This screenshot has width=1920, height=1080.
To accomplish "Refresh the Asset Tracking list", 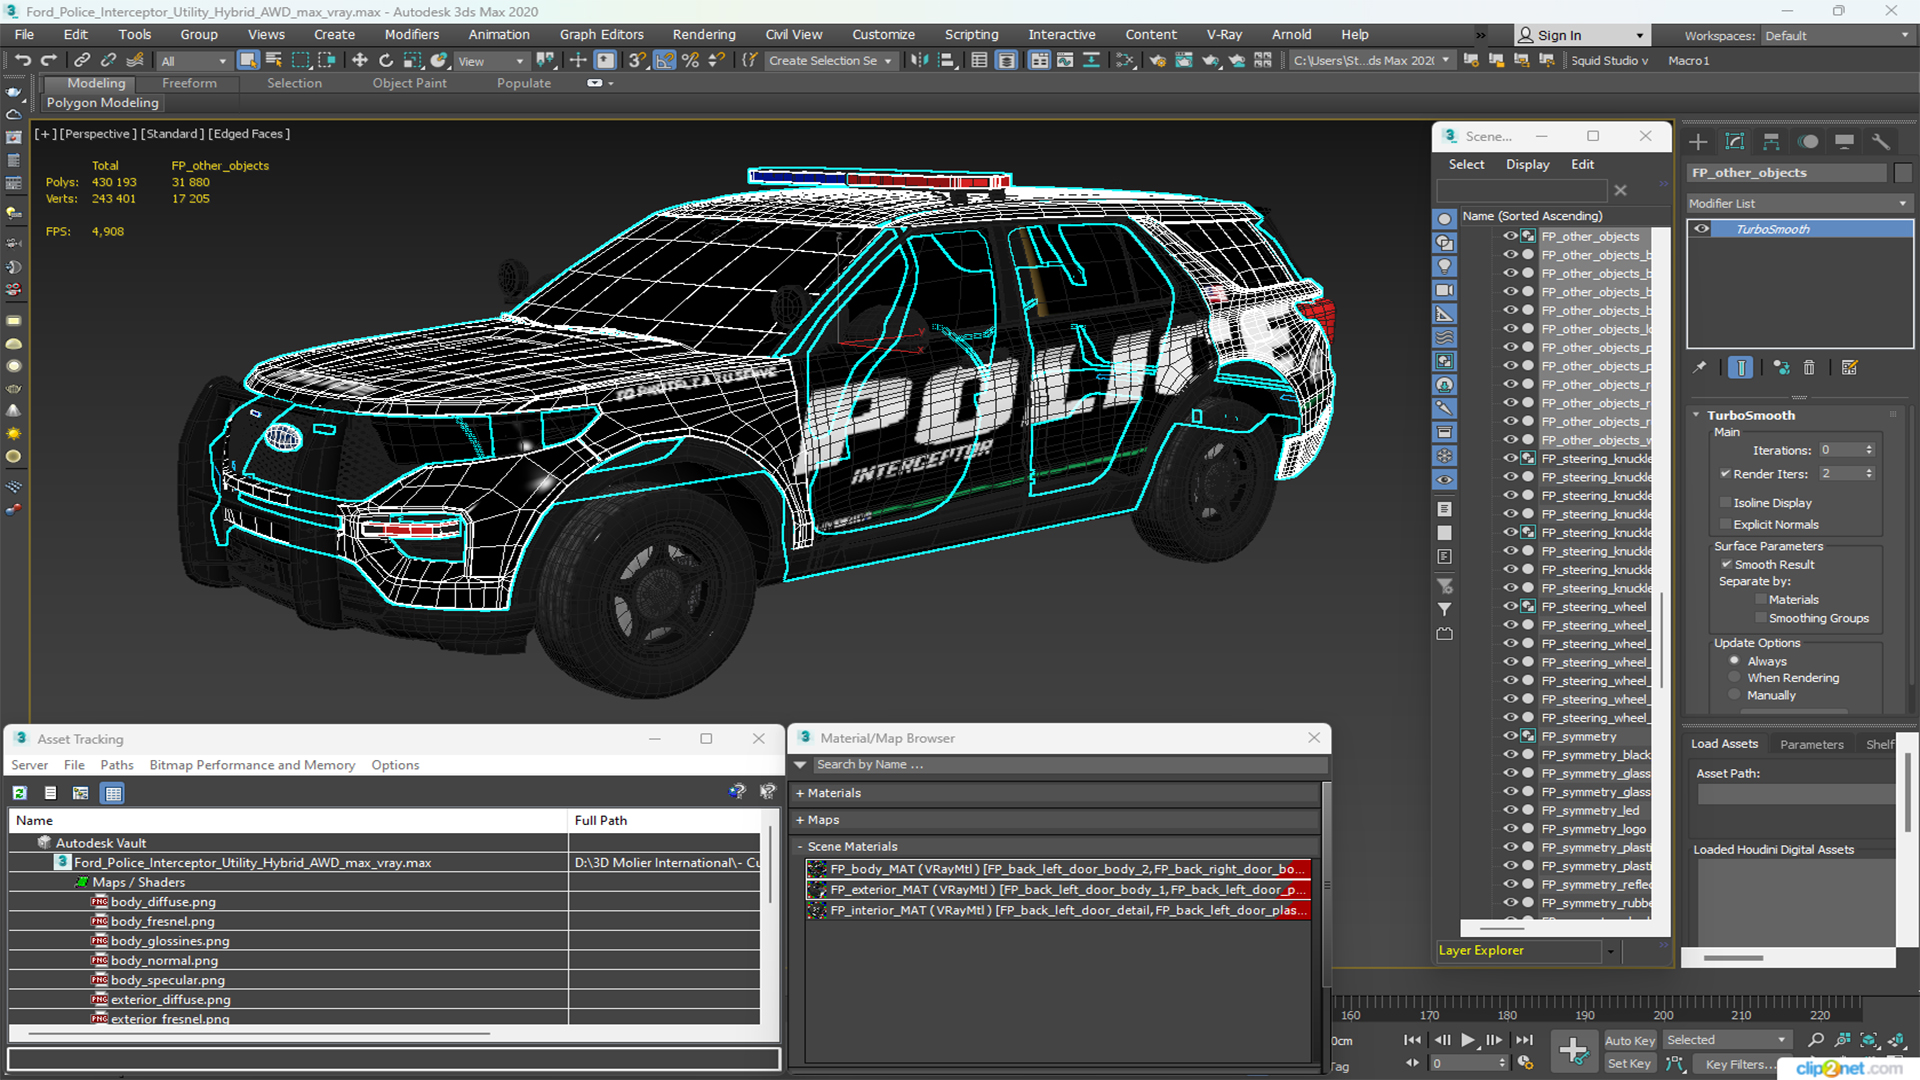I will pos(19,793).
